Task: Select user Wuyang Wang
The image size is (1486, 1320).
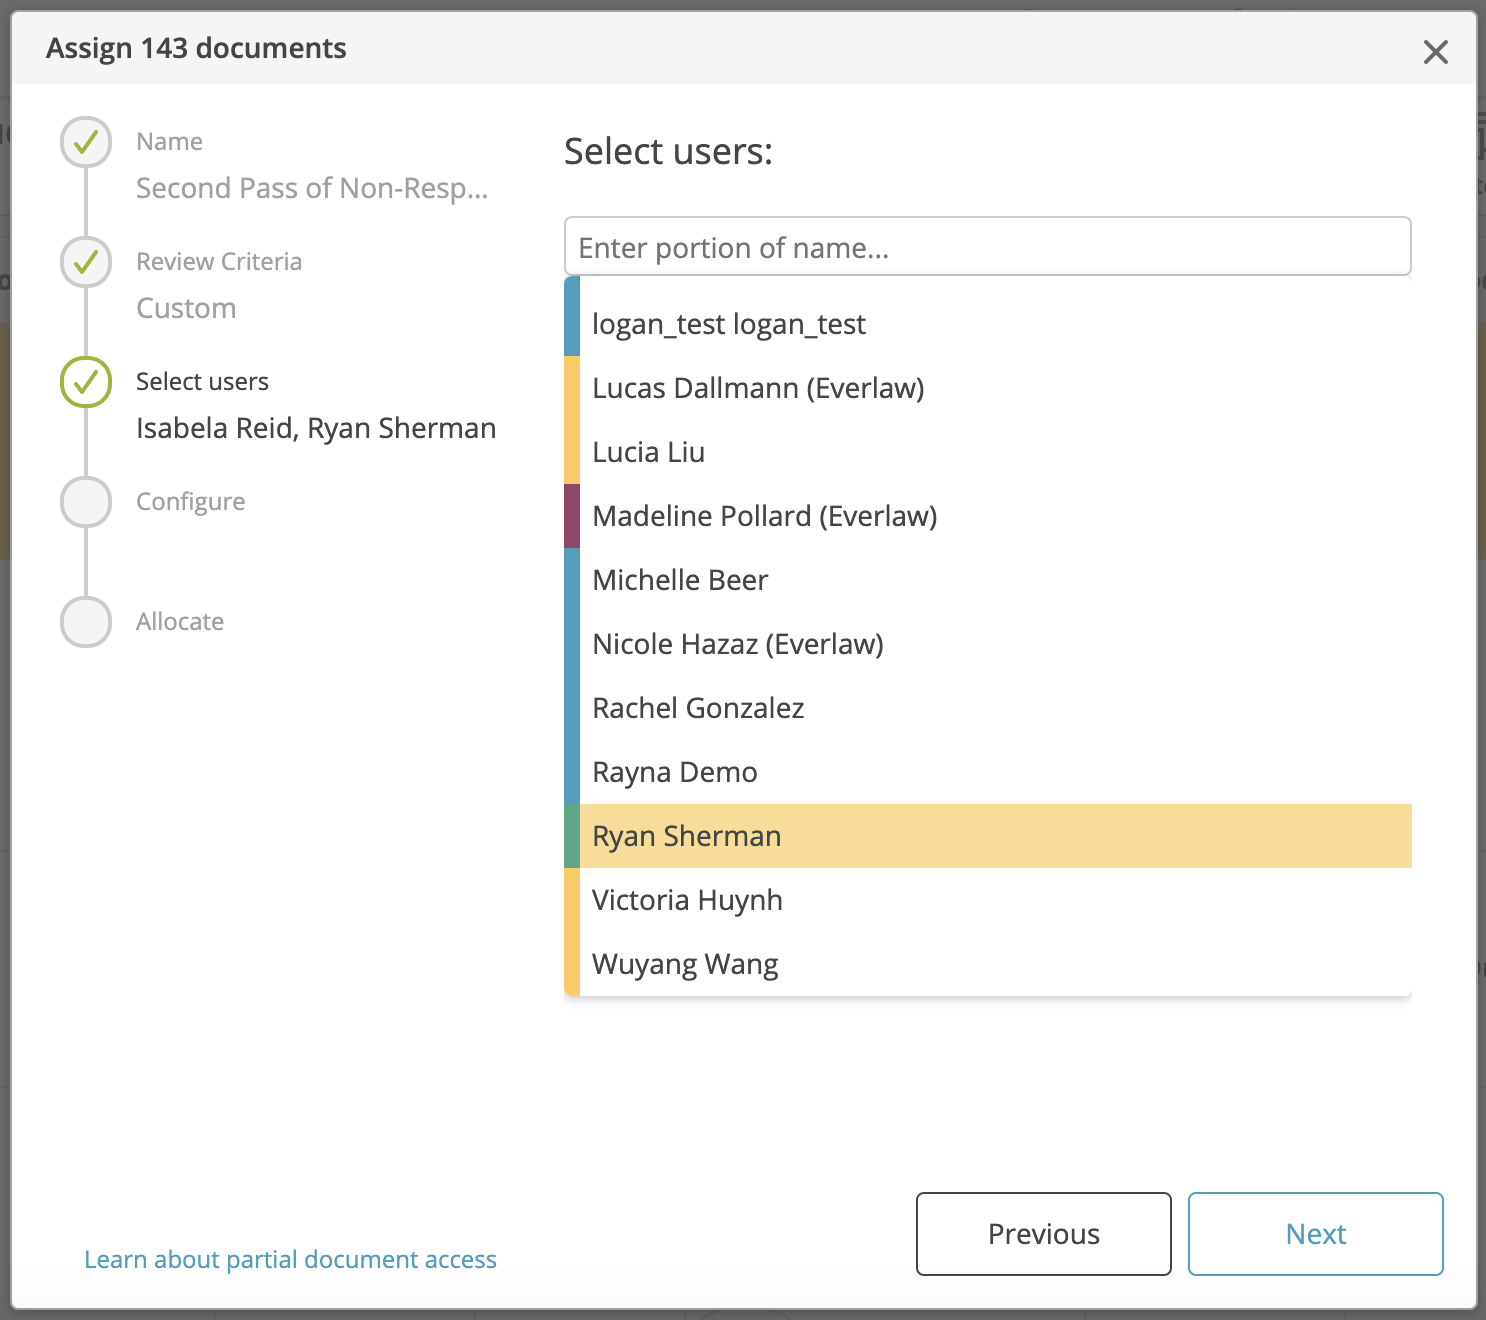Action: point(988,964)
